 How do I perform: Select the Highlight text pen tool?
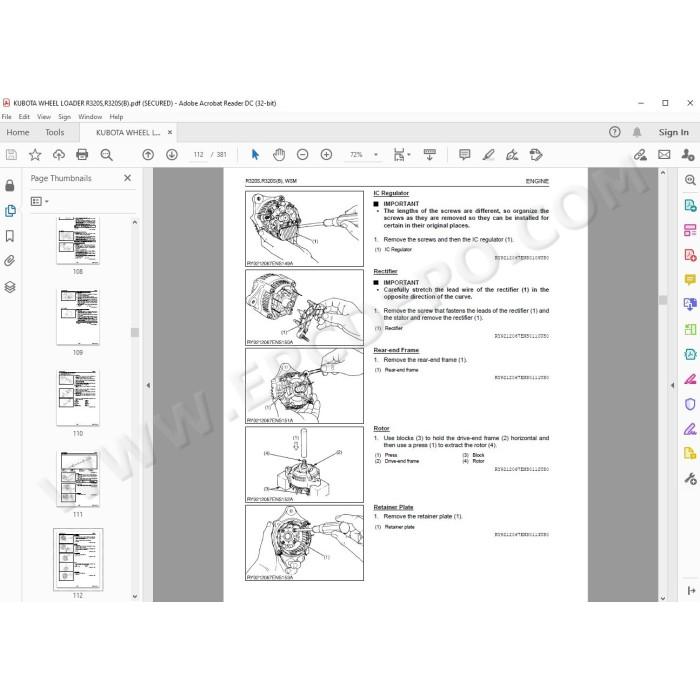click(x=488, y=155)
